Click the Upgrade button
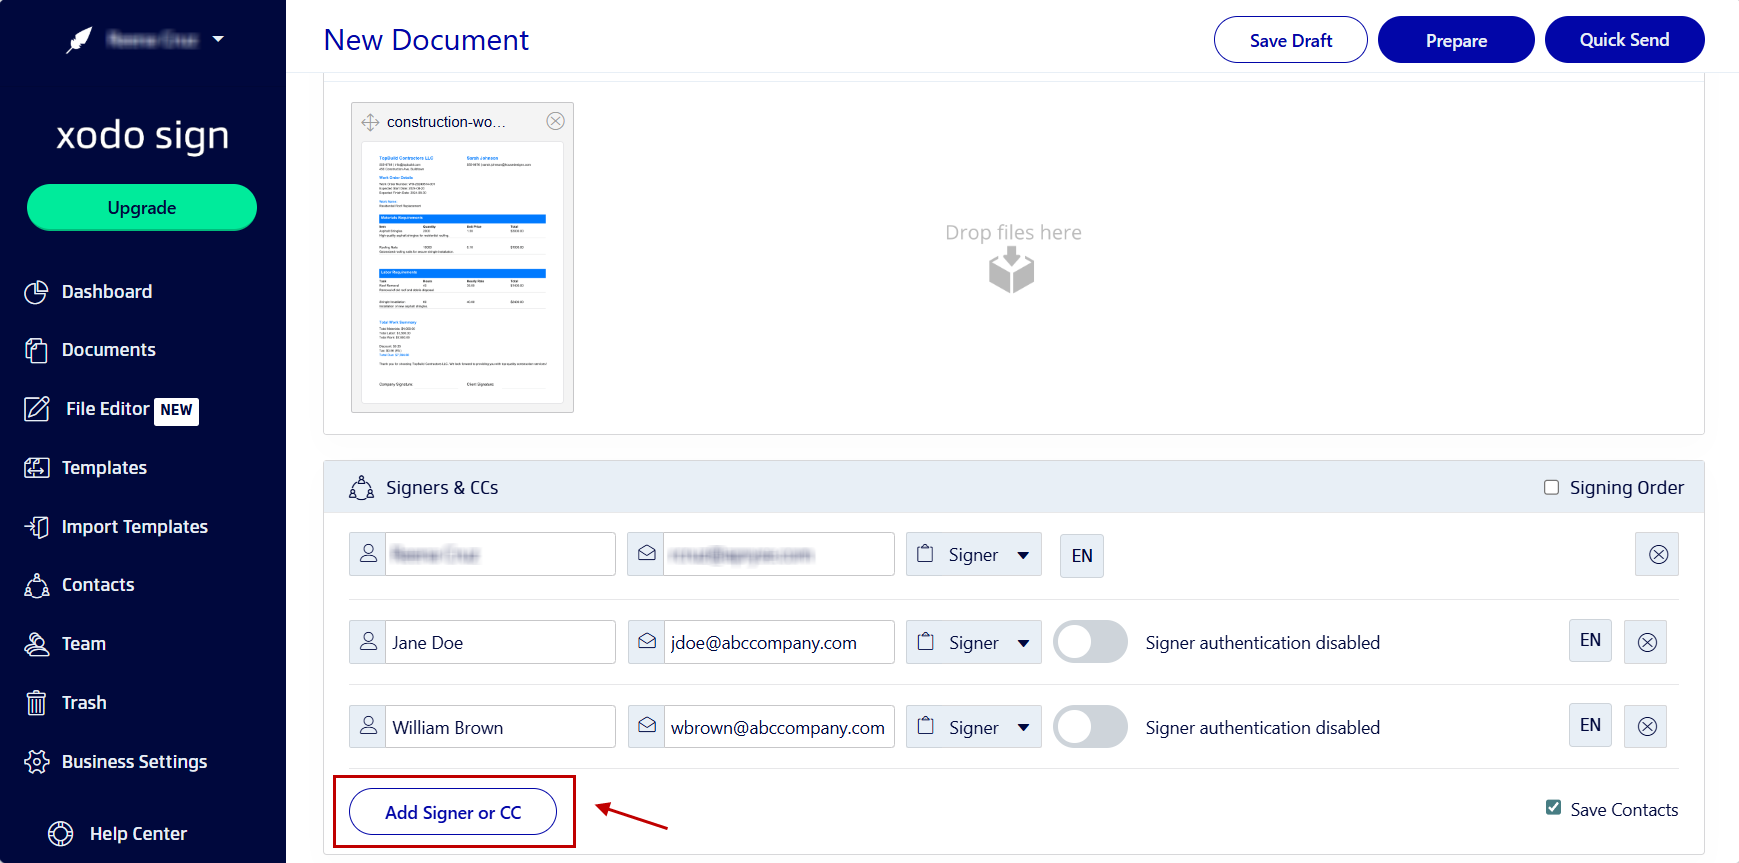 coord(142,207)
